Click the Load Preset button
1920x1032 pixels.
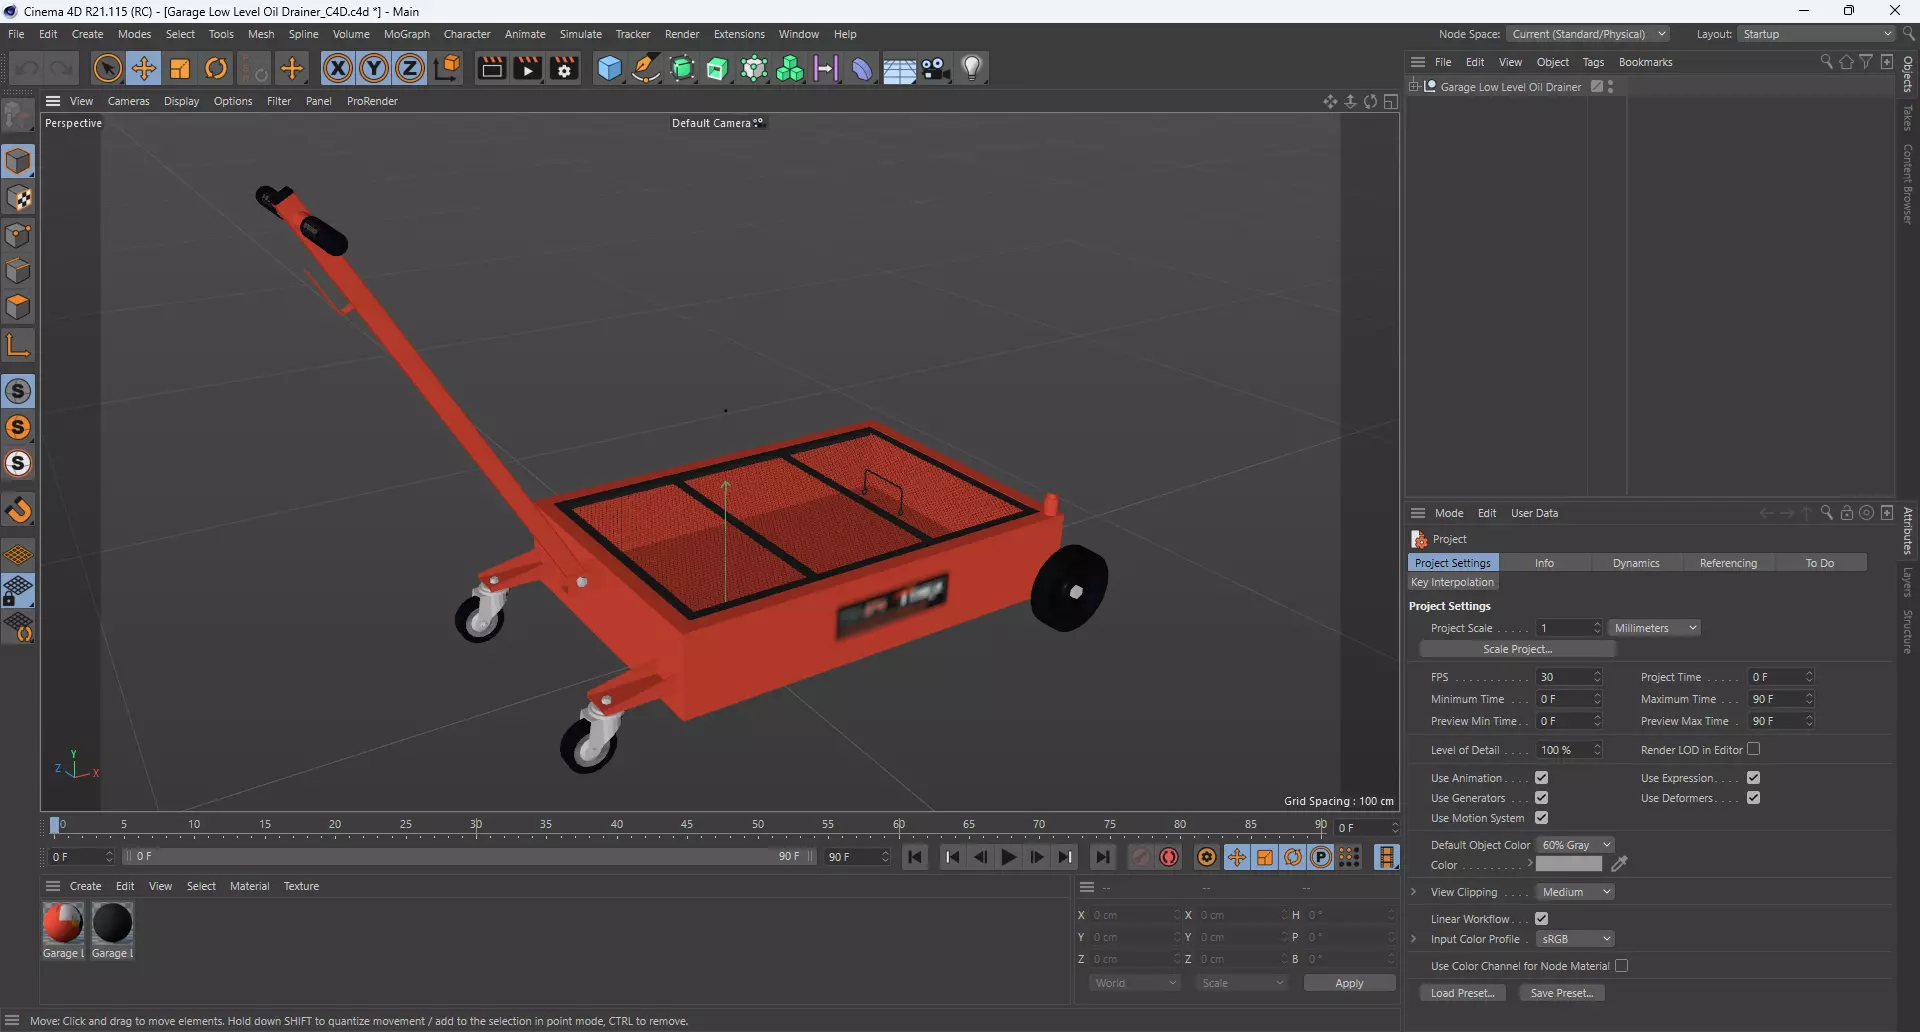click(1462, 993)
